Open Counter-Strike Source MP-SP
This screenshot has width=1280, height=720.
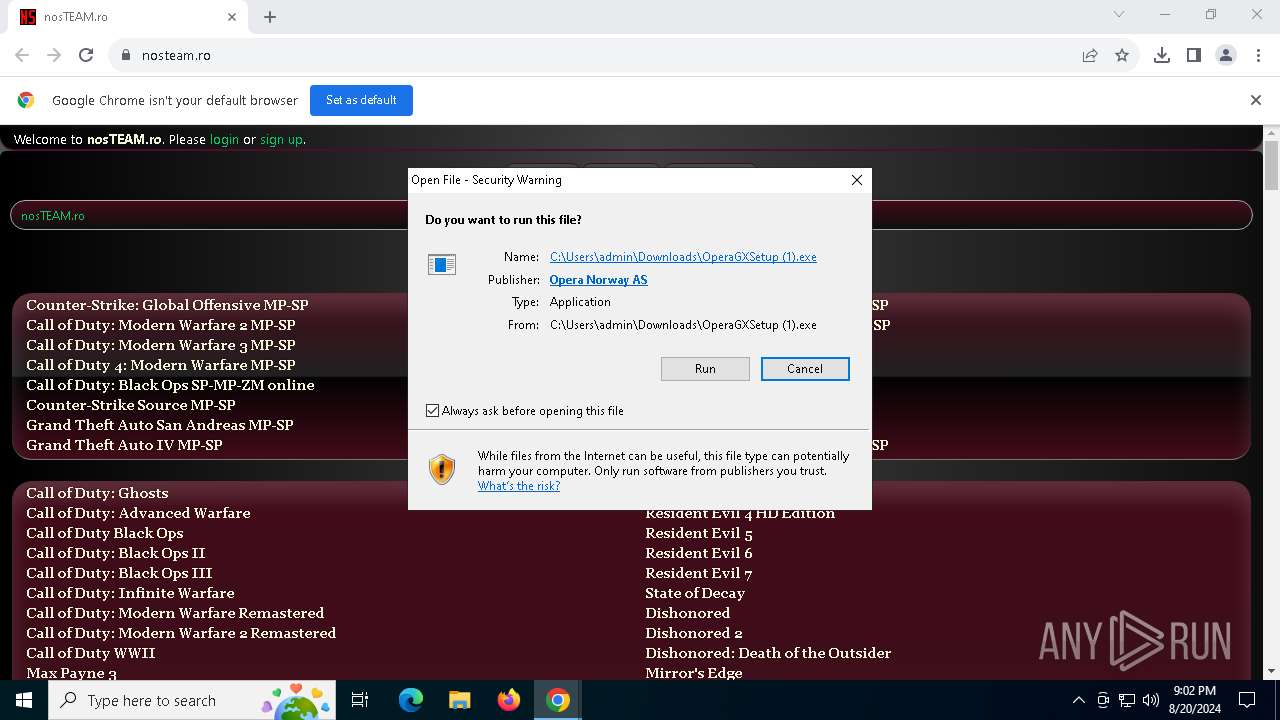point(131,405)
